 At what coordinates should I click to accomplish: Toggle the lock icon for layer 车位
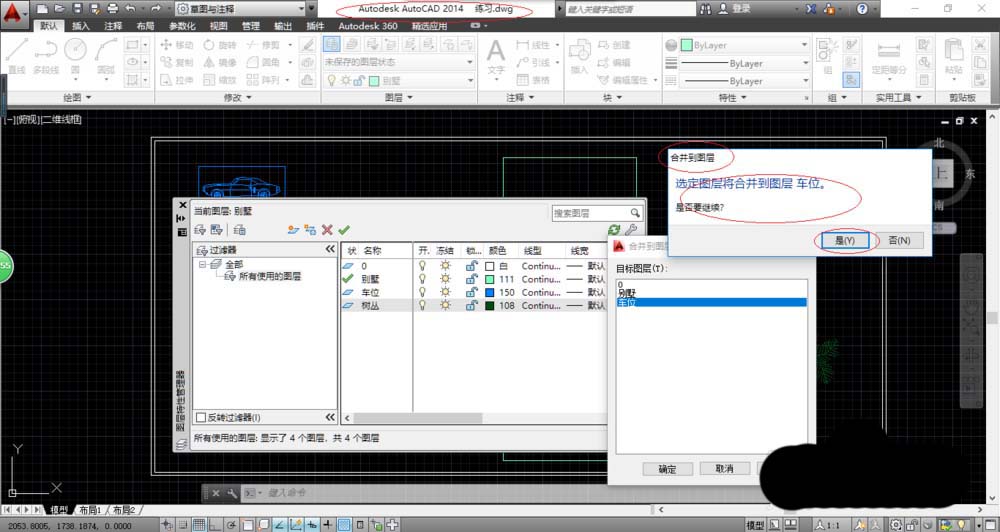[x=471, y=293]
